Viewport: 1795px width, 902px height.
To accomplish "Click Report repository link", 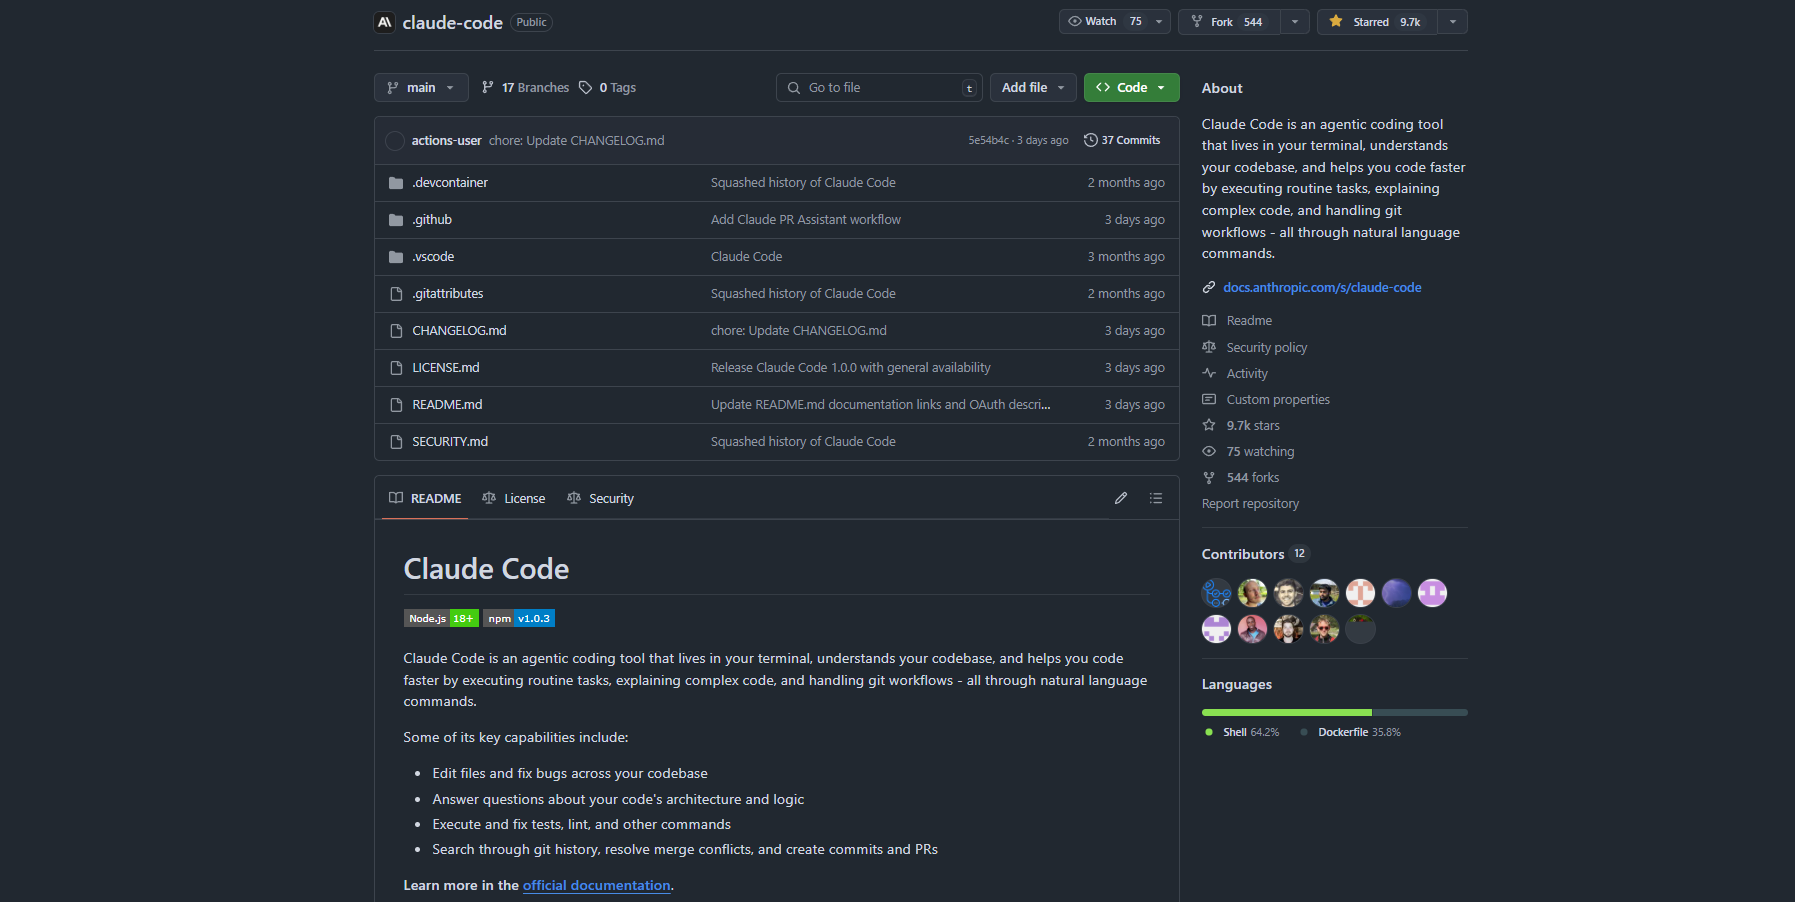I will (x=1250, y=504).
